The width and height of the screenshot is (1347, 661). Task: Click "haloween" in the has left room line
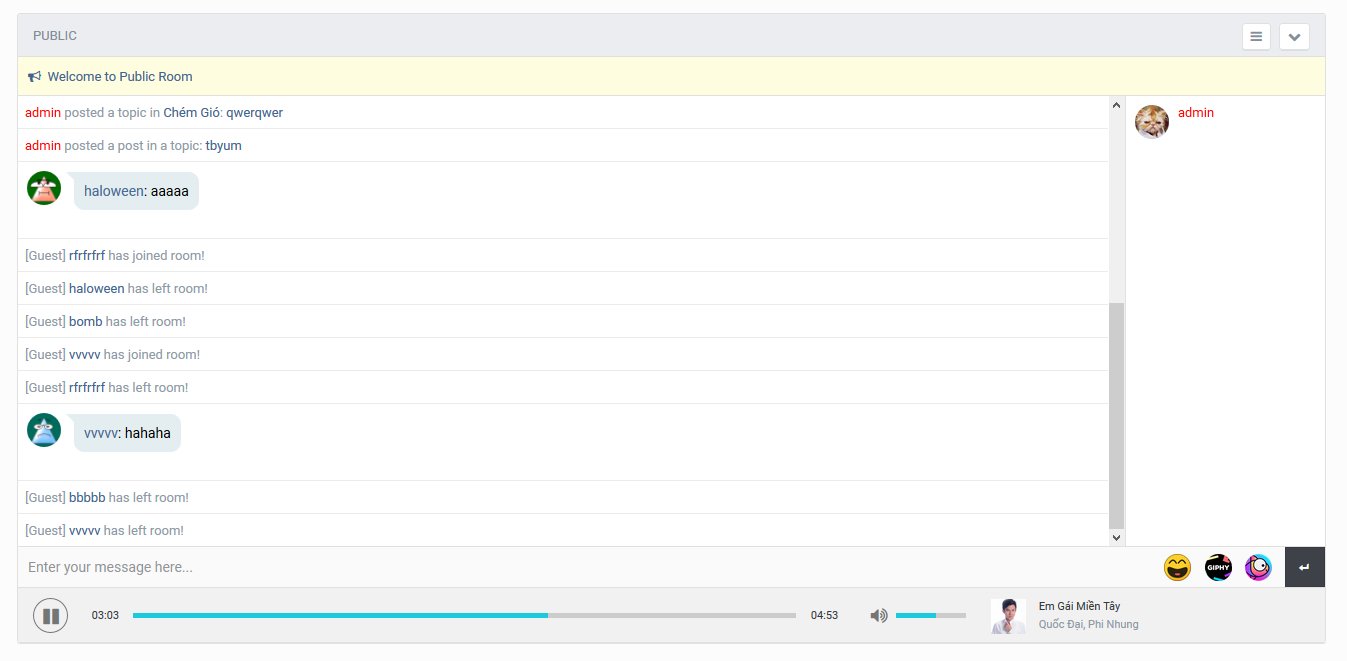(x=97, y=289)
